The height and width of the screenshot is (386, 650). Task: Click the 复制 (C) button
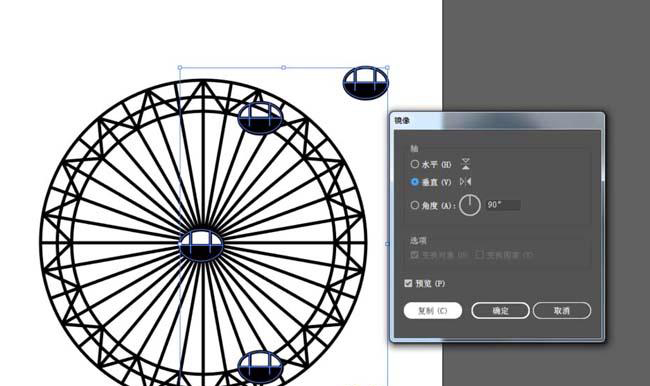(x=433, y=311)
